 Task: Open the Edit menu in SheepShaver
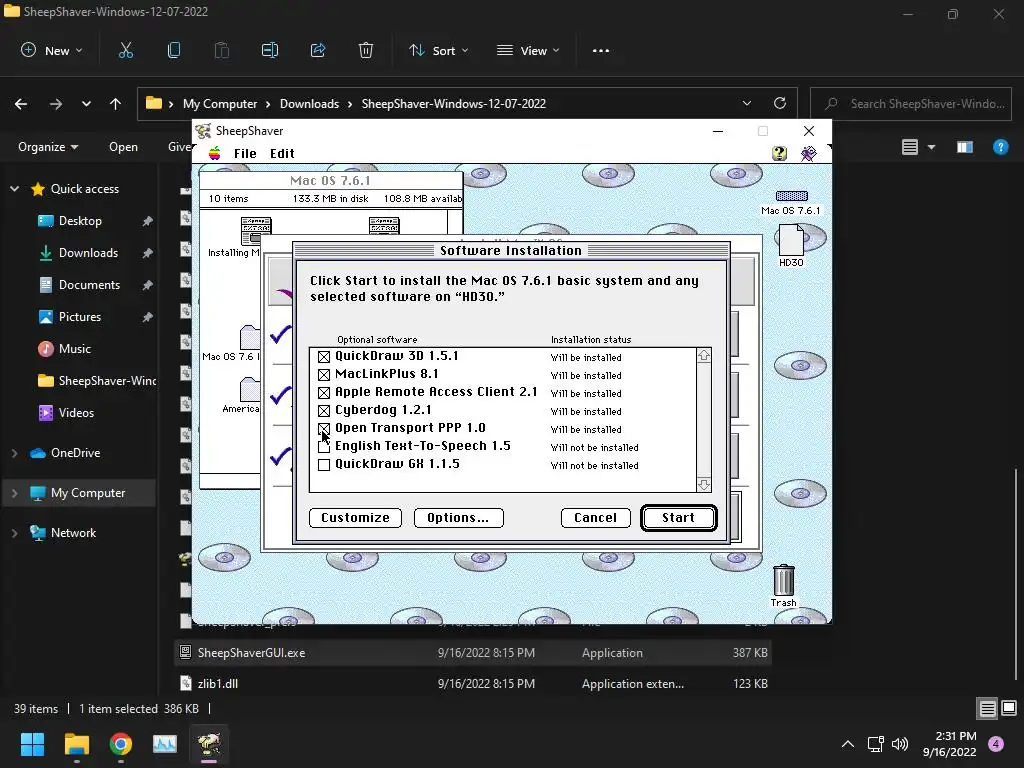tap(282, 153)
